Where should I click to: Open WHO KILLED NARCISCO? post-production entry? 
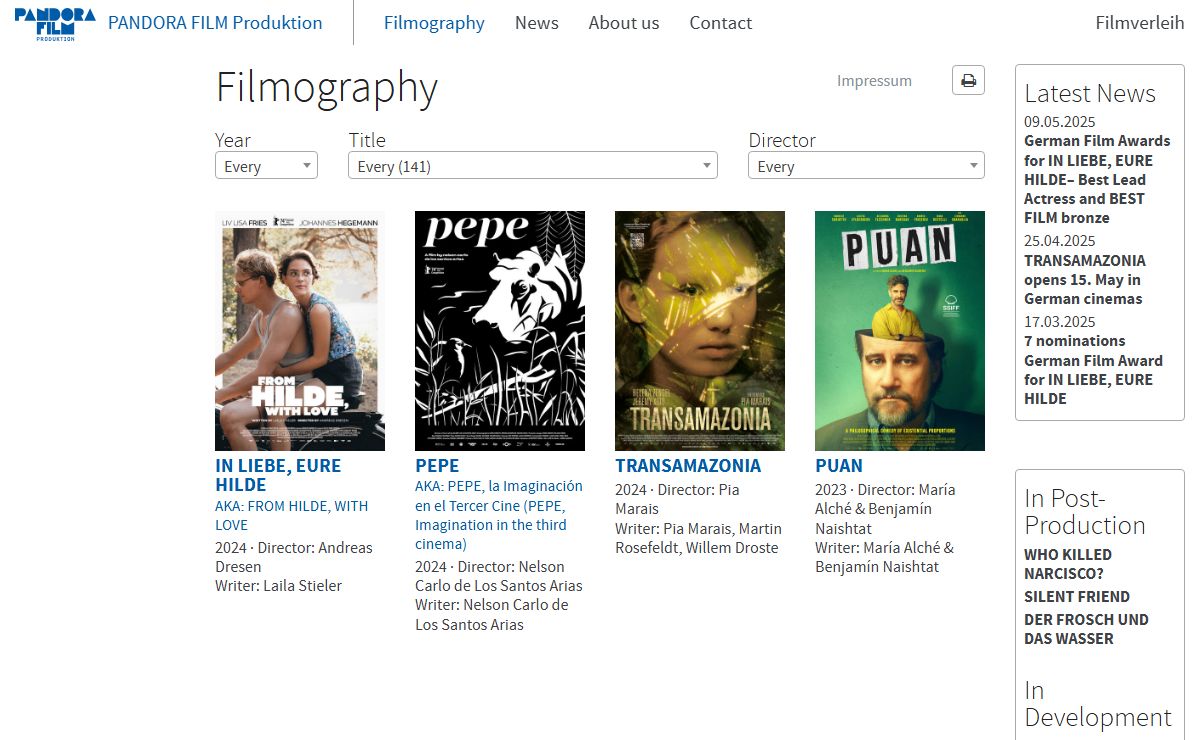pyautogui.click(x=1068, y=564)
